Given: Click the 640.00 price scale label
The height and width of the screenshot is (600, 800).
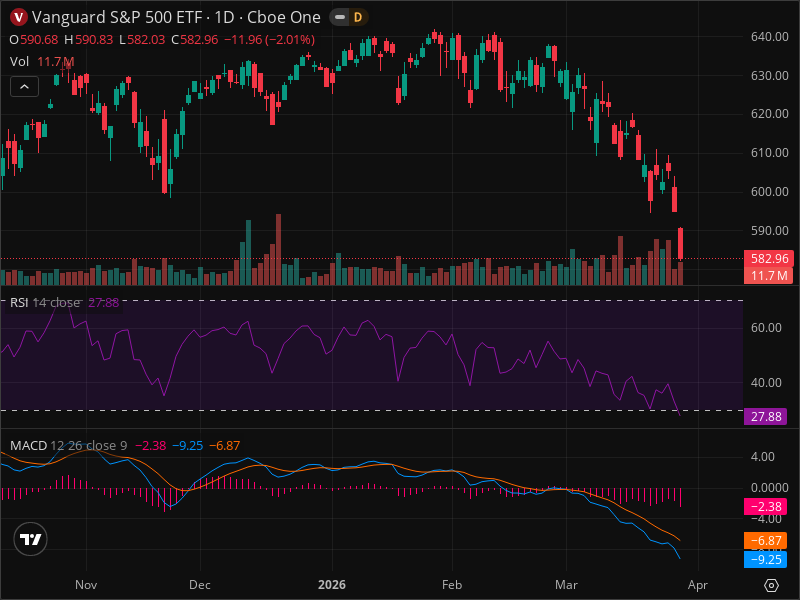Looking at the screenshot, I should (769, 37).
